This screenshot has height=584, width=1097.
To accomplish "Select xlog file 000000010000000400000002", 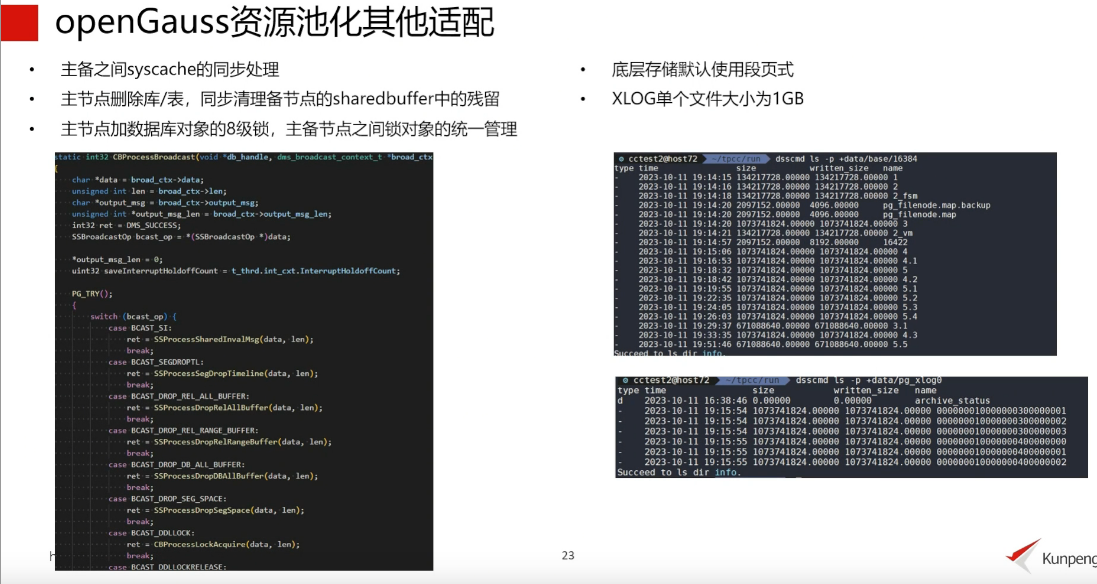I will pos(842,462).
